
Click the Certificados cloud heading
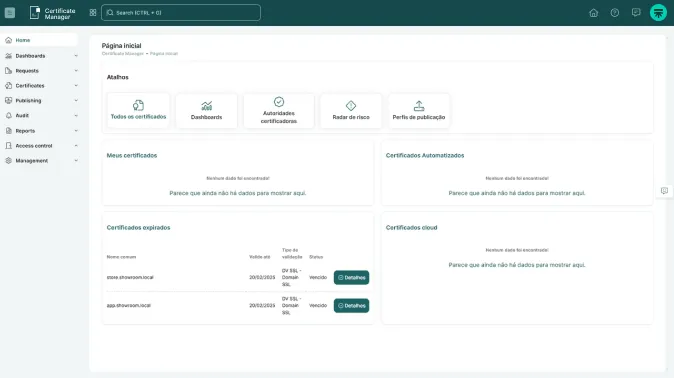tap(411, 227)
